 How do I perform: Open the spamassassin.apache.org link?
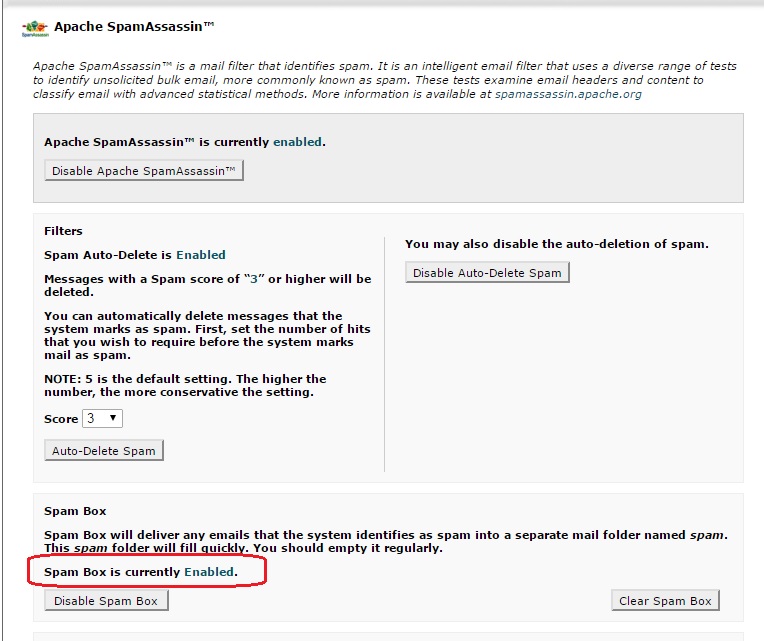click(568, 94)
